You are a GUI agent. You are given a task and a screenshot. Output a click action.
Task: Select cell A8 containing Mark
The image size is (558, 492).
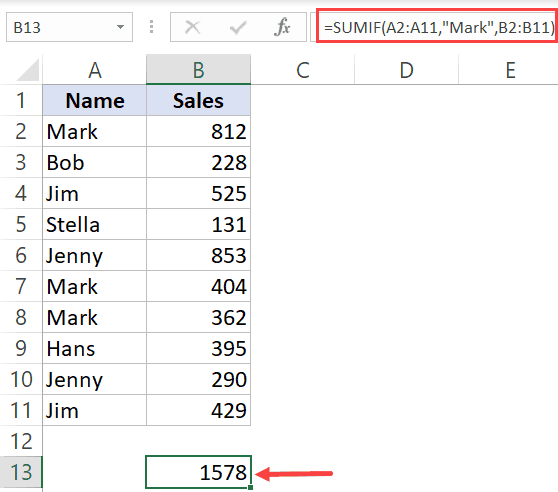(x=95, y=317)
